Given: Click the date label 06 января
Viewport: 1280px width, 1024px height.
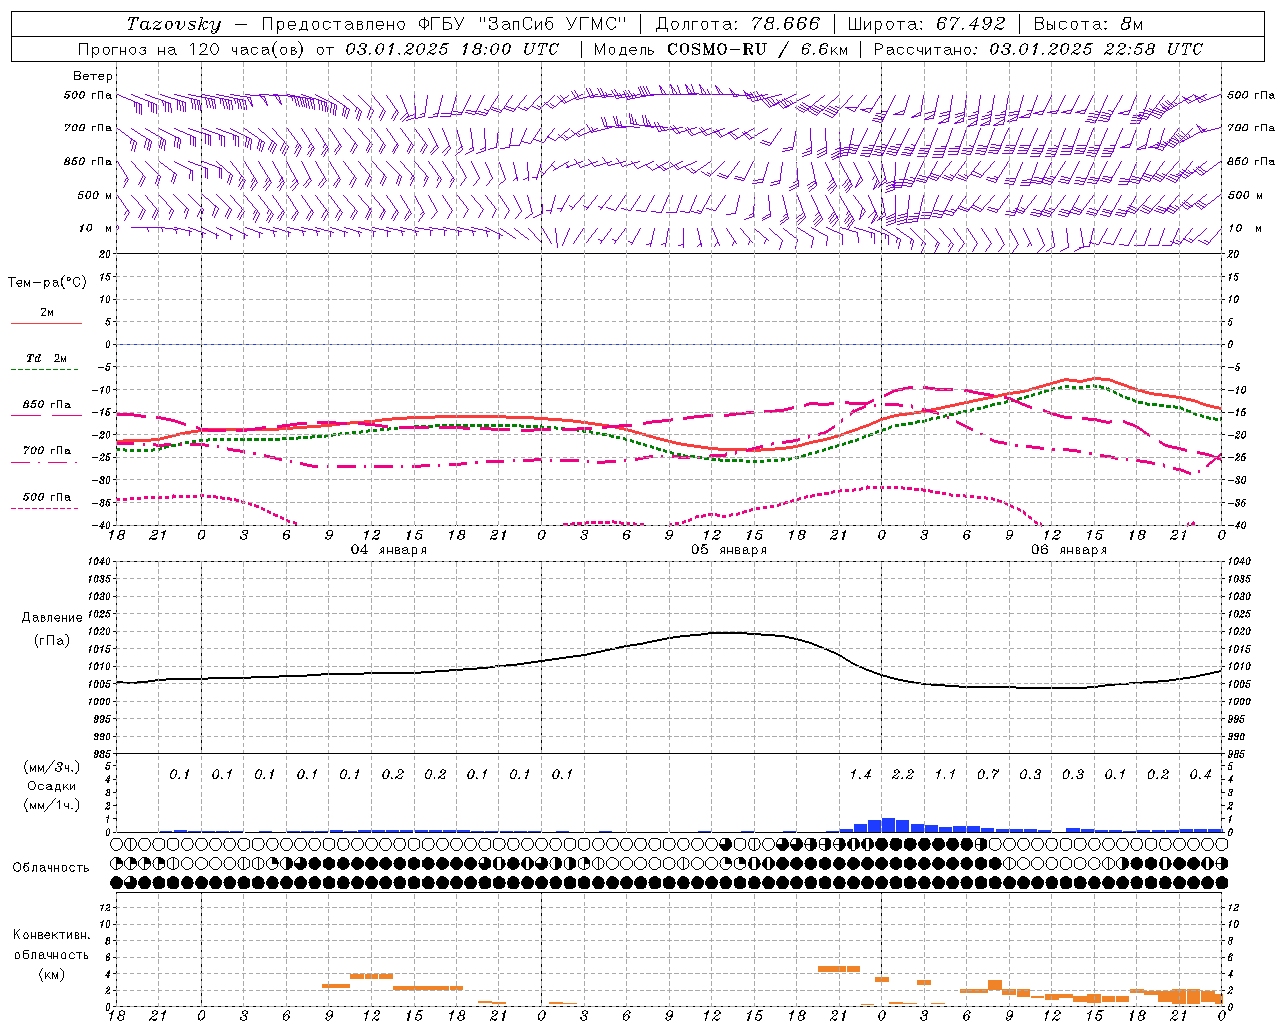Looking at the screenshot, I should pos(1069,550).
